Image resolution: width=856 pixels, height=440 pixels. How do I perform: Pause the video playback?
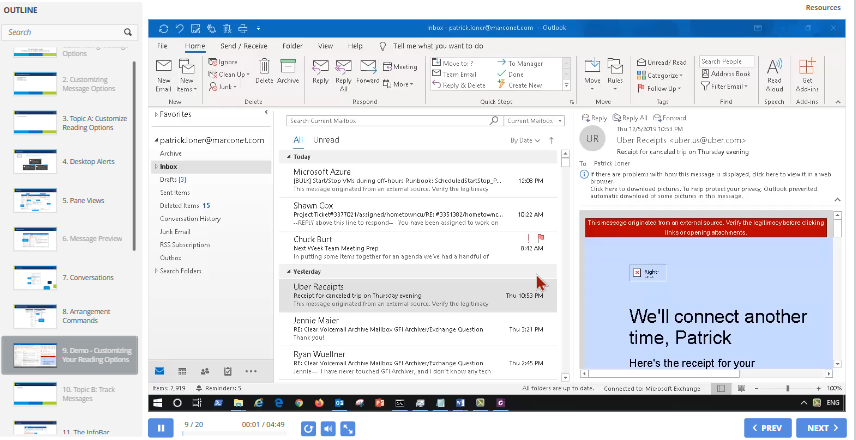pyautogui.click(x=160, y=428)
